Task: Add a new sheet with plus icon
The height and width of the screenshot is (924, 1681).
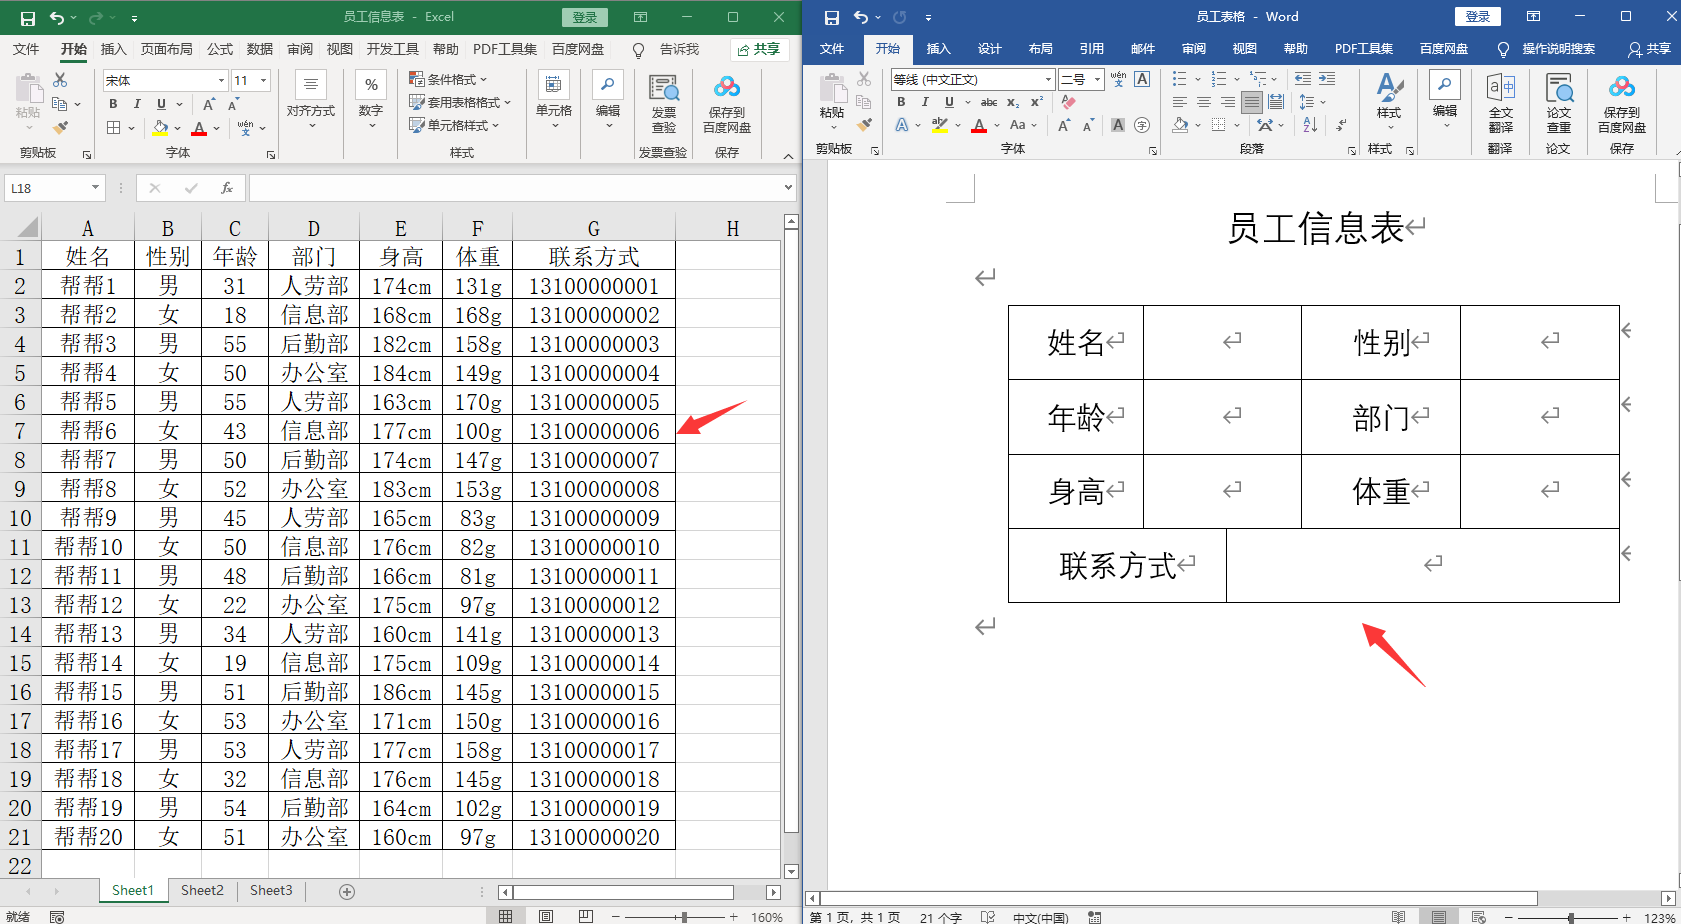Action: tap(347, 891)
